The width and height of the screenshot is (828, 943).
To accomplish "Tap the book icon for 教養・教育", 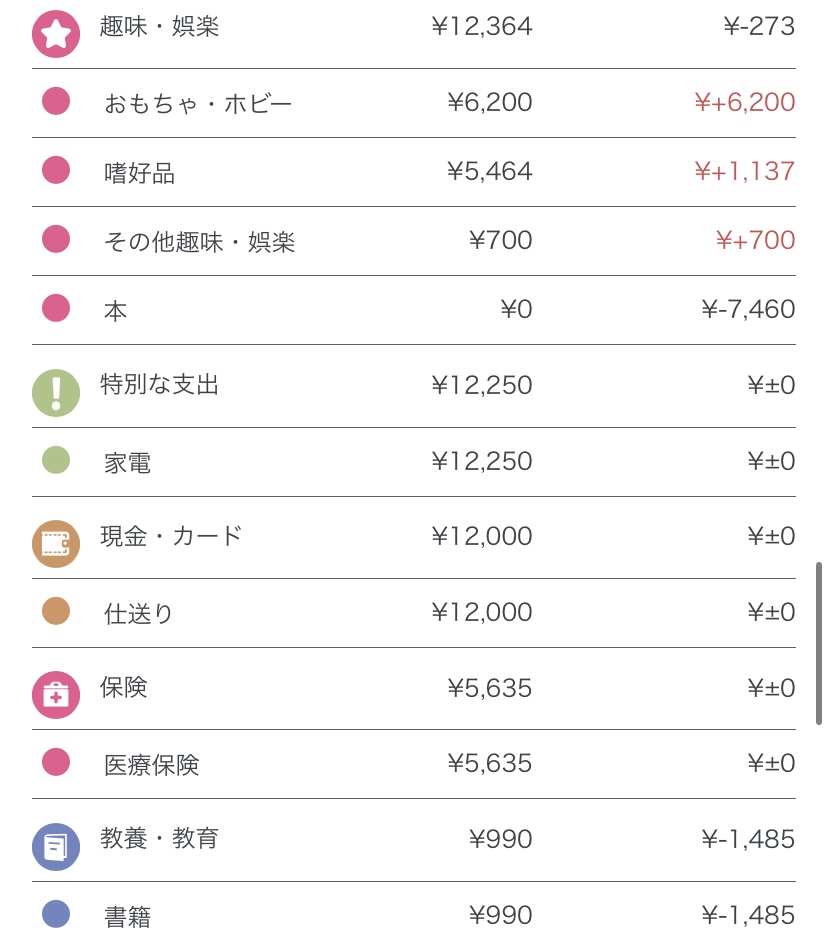I will 56,846.
